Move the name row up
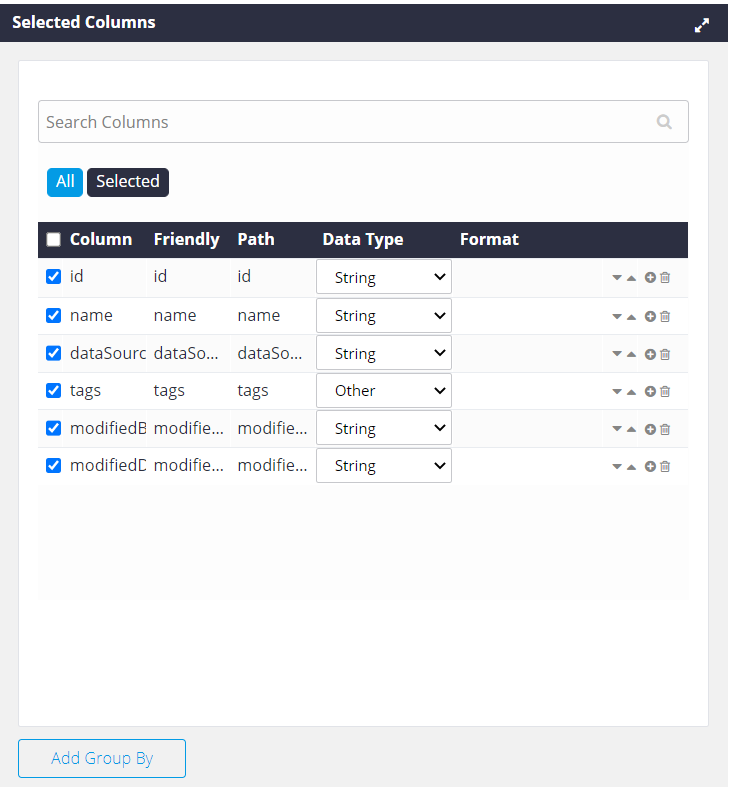This screenshot has height=787, width=732. (631, 317)
